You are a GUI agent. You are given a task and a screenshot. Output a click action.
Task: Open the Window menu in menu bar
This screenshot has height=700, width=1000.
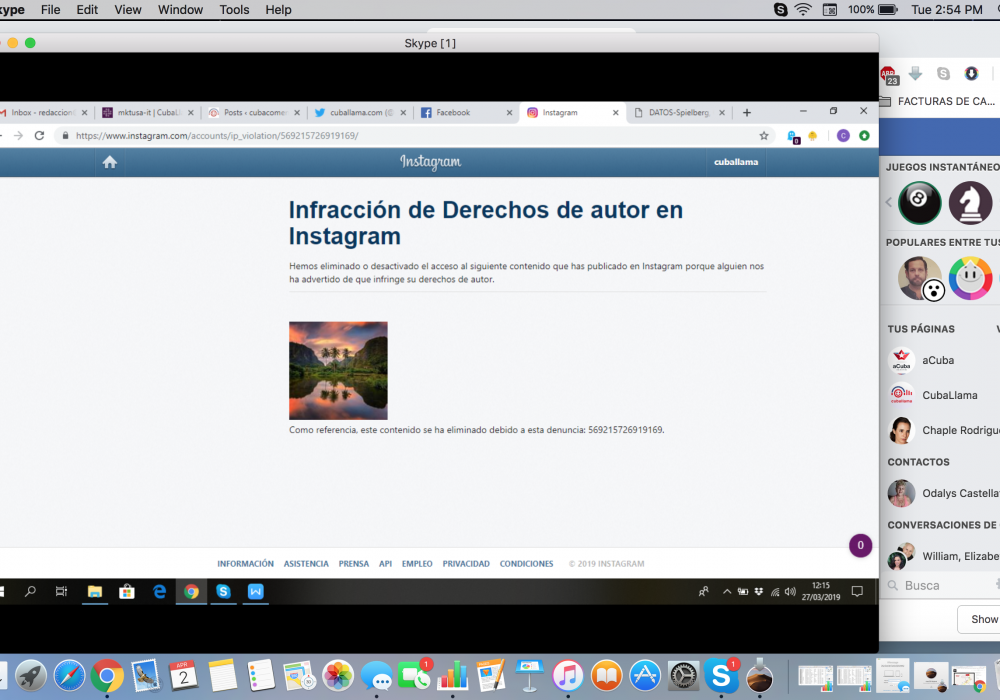[x=180, y=10]
